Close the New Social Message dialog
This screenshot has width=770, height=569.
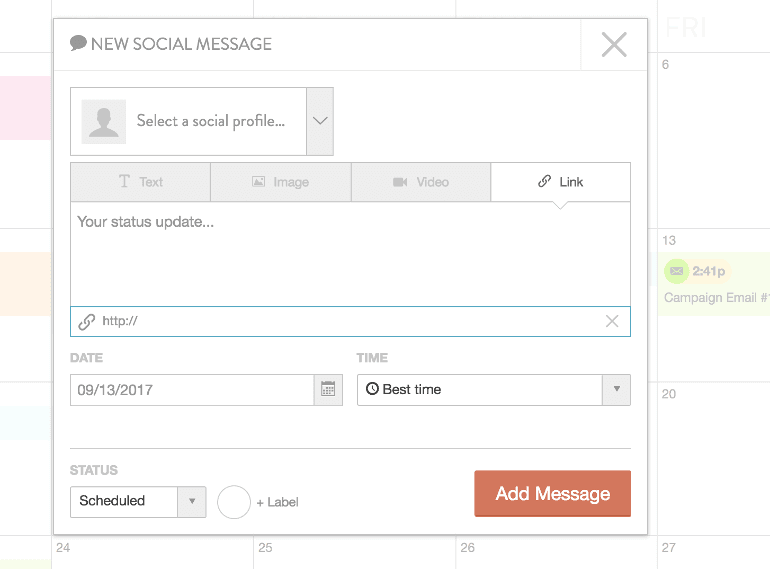pos(613,44)
